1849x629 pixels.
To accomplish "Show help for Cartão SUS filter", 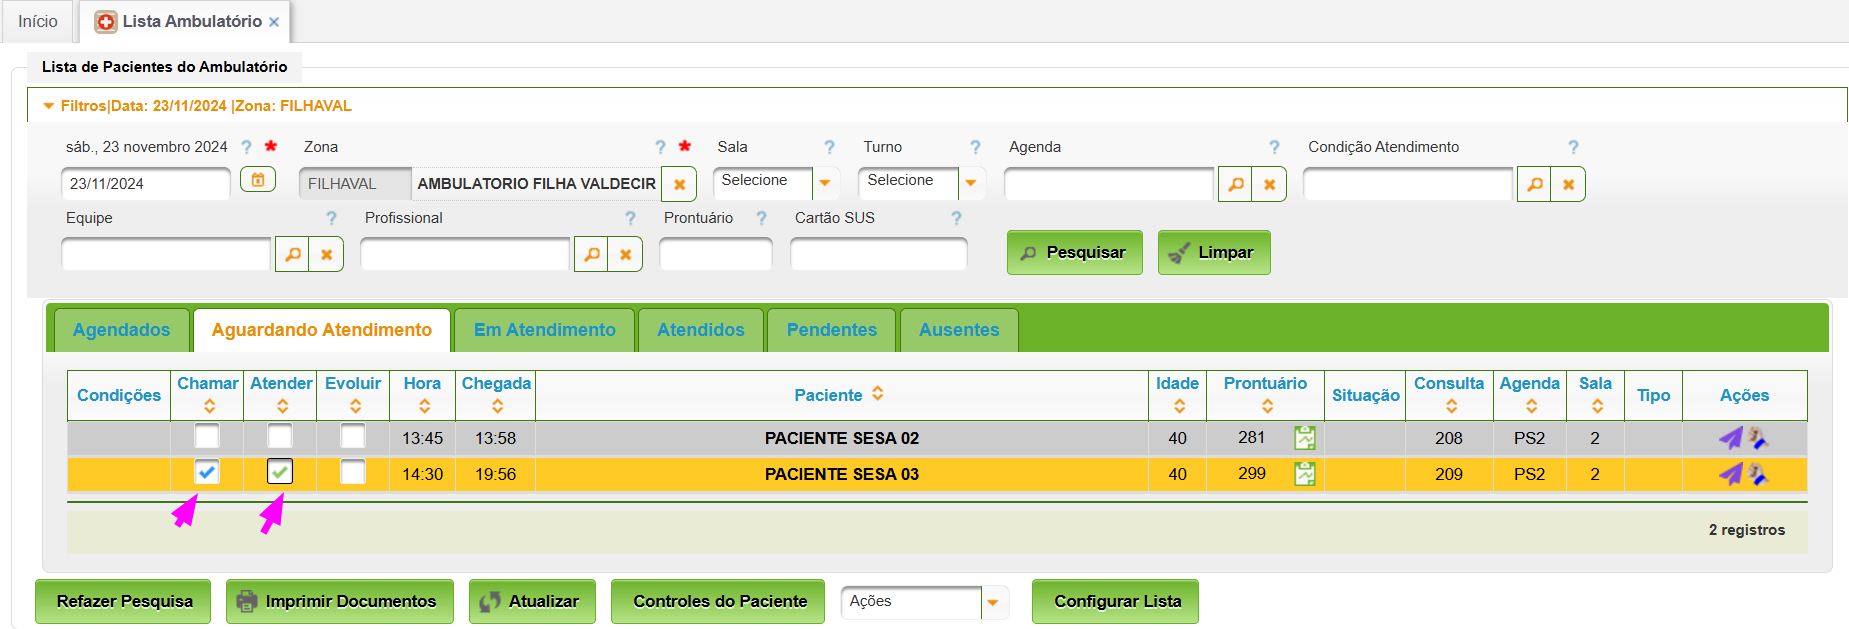I will pos(956,218).
